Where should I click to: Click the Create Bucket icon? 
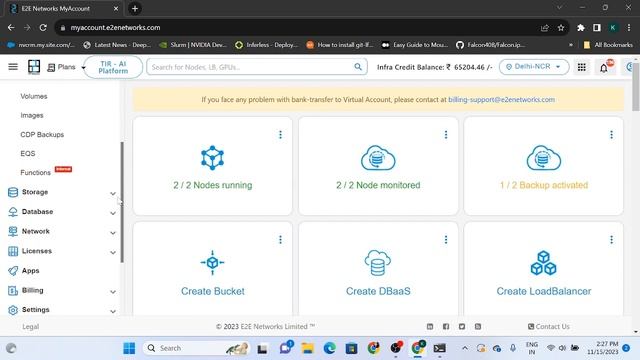tap(213, 262)
